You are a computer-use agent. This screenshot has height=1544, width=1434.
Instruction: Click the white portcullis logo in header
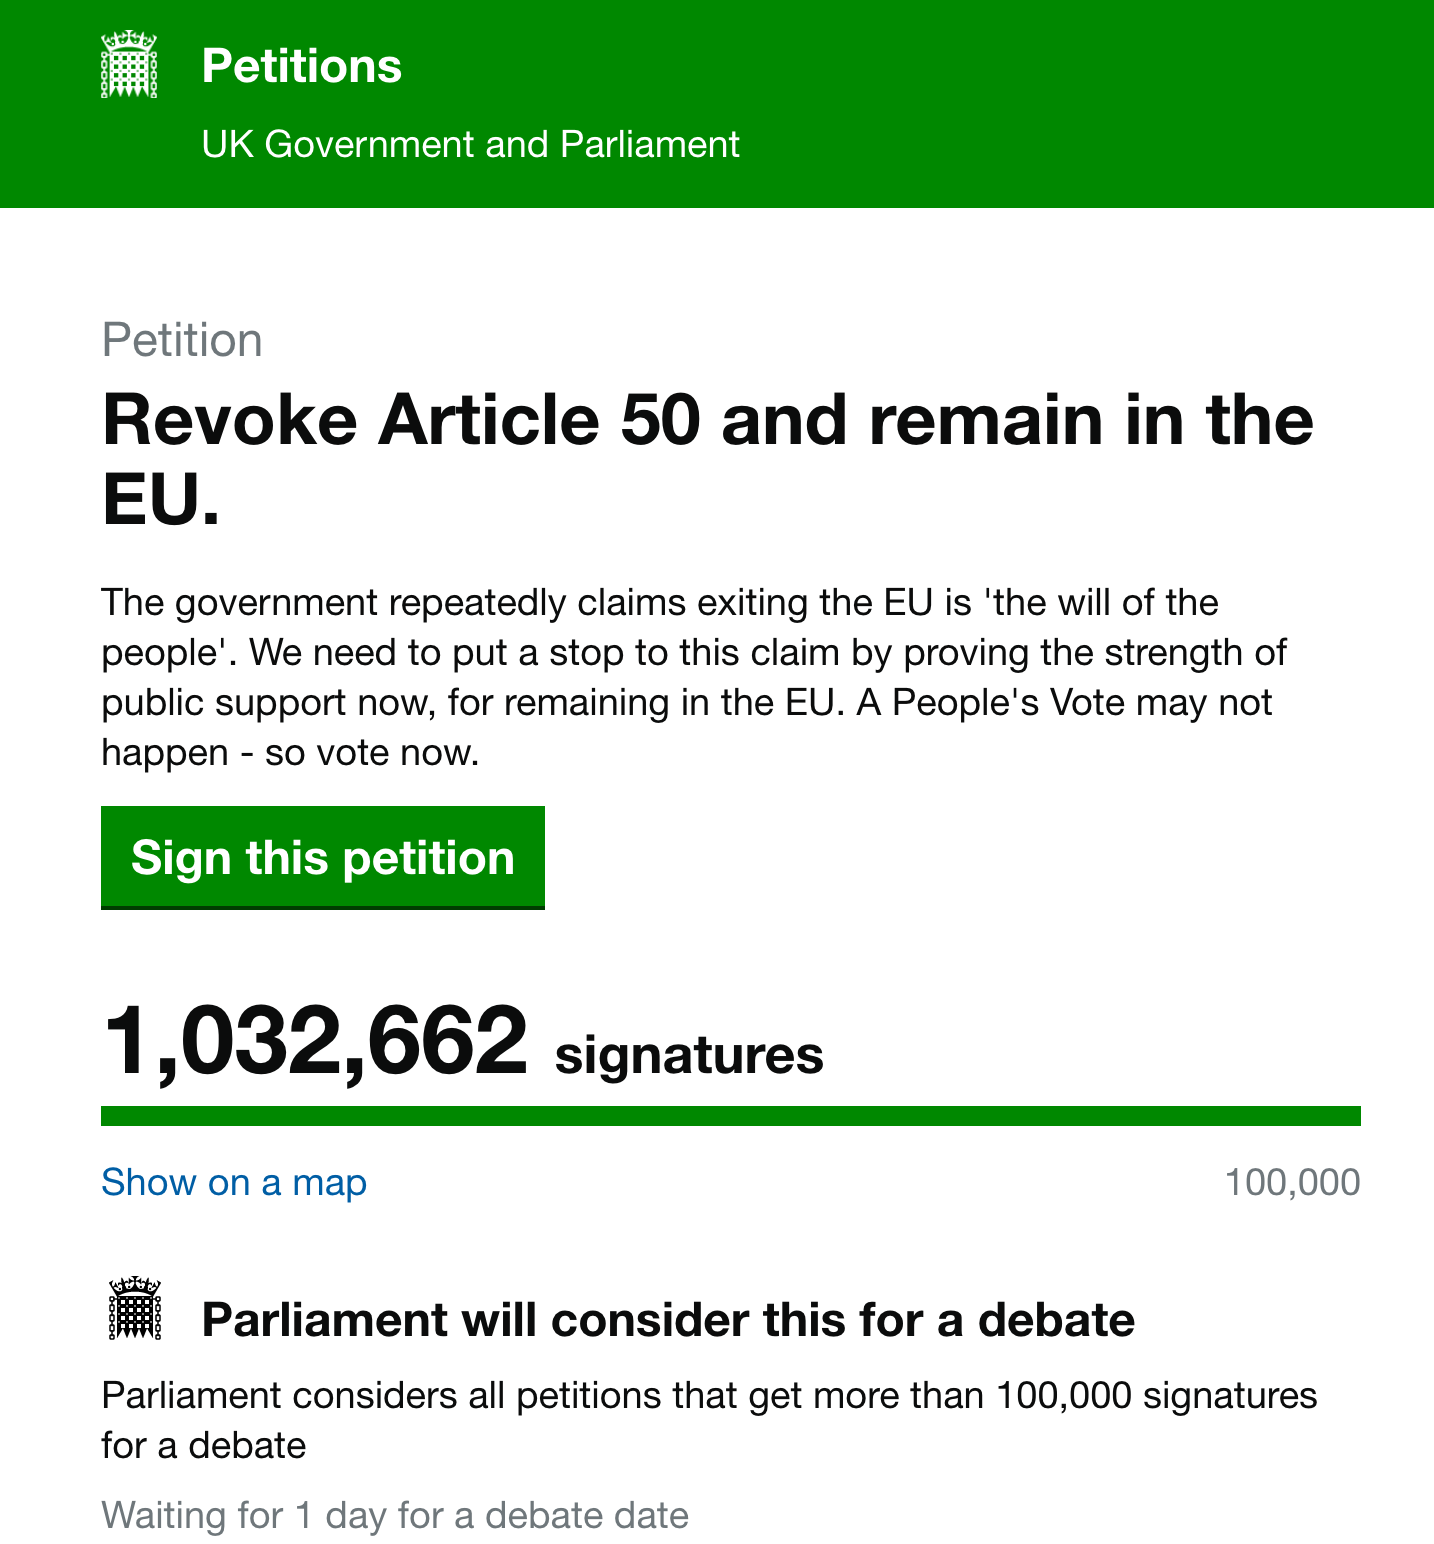129,64
